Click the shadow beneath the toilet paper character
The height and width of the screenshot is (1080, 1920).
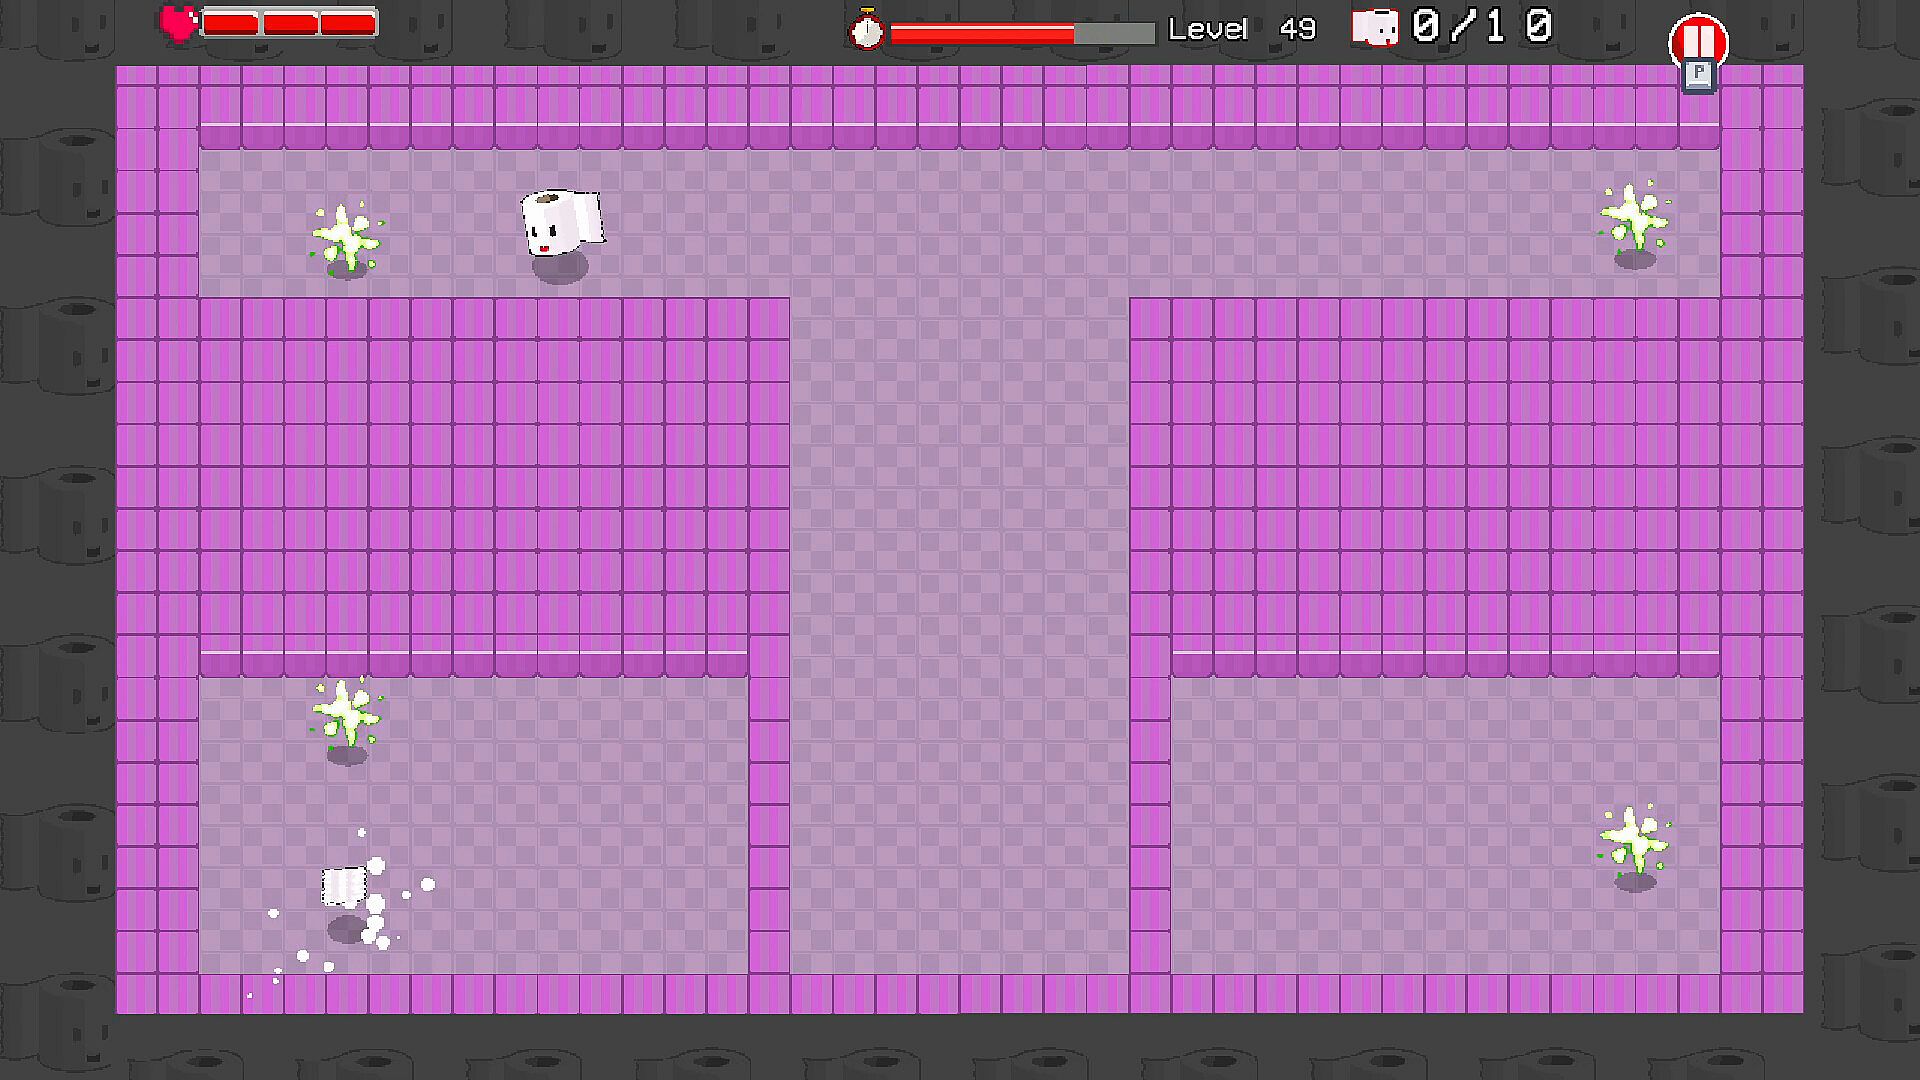(x=559, y=268)
